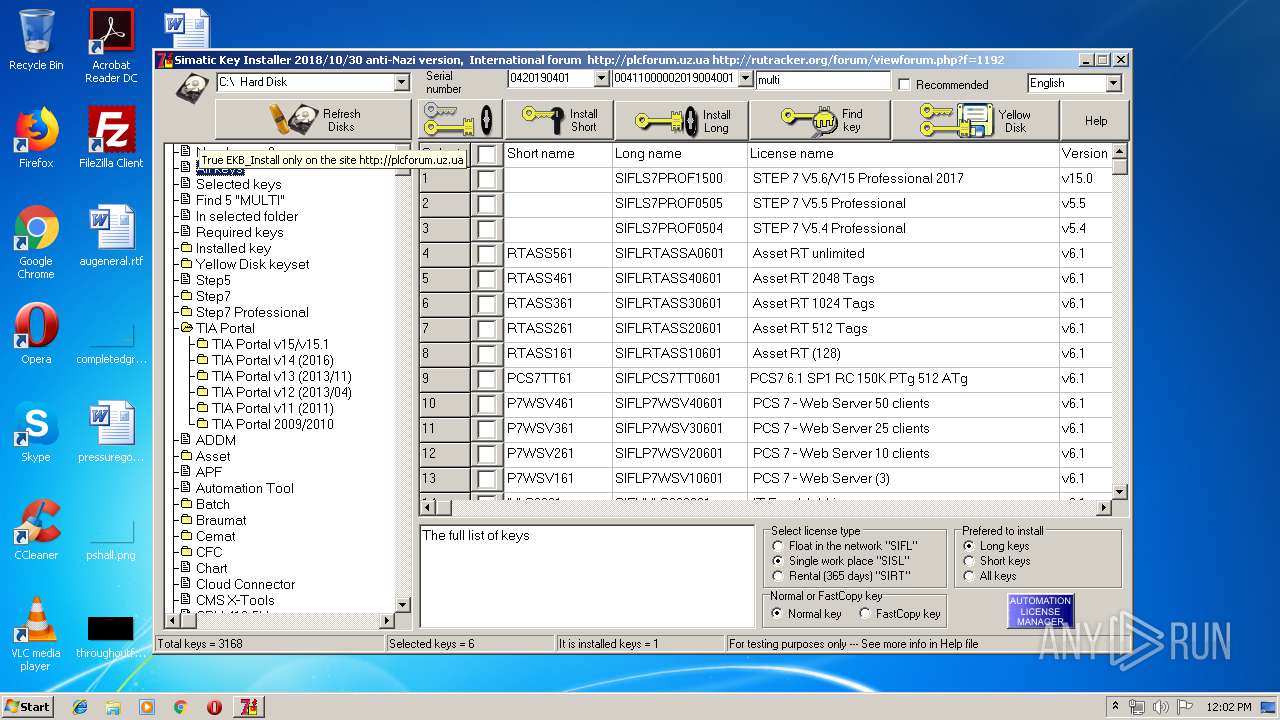Expand the C:\ Hard Disk drive dropdown
Image resolution: width=1280 pixels, height=720 pixels.
point(402,82)
